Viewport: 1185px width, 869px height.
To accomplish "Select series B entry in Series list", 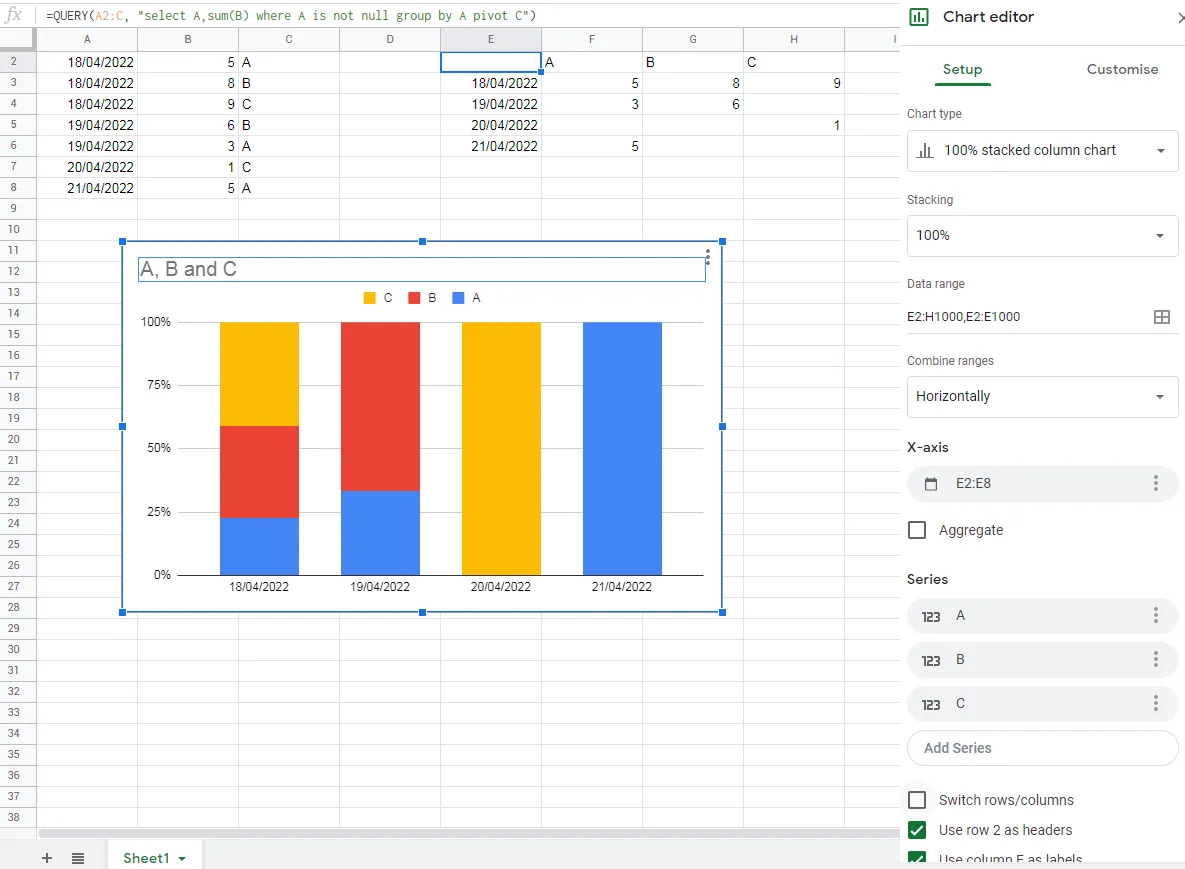I will 1042,660.
